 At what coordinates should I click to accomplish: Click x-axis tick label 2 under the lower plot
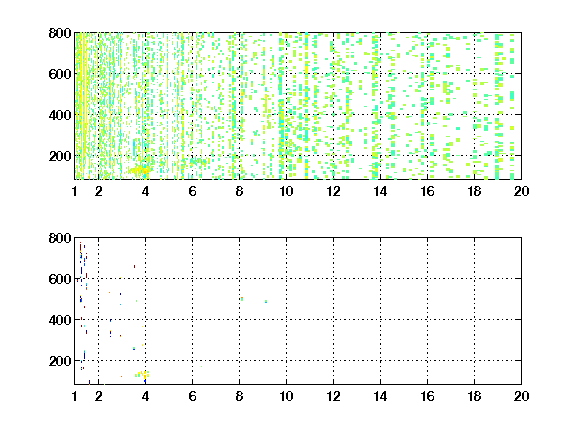pos(98,396)
